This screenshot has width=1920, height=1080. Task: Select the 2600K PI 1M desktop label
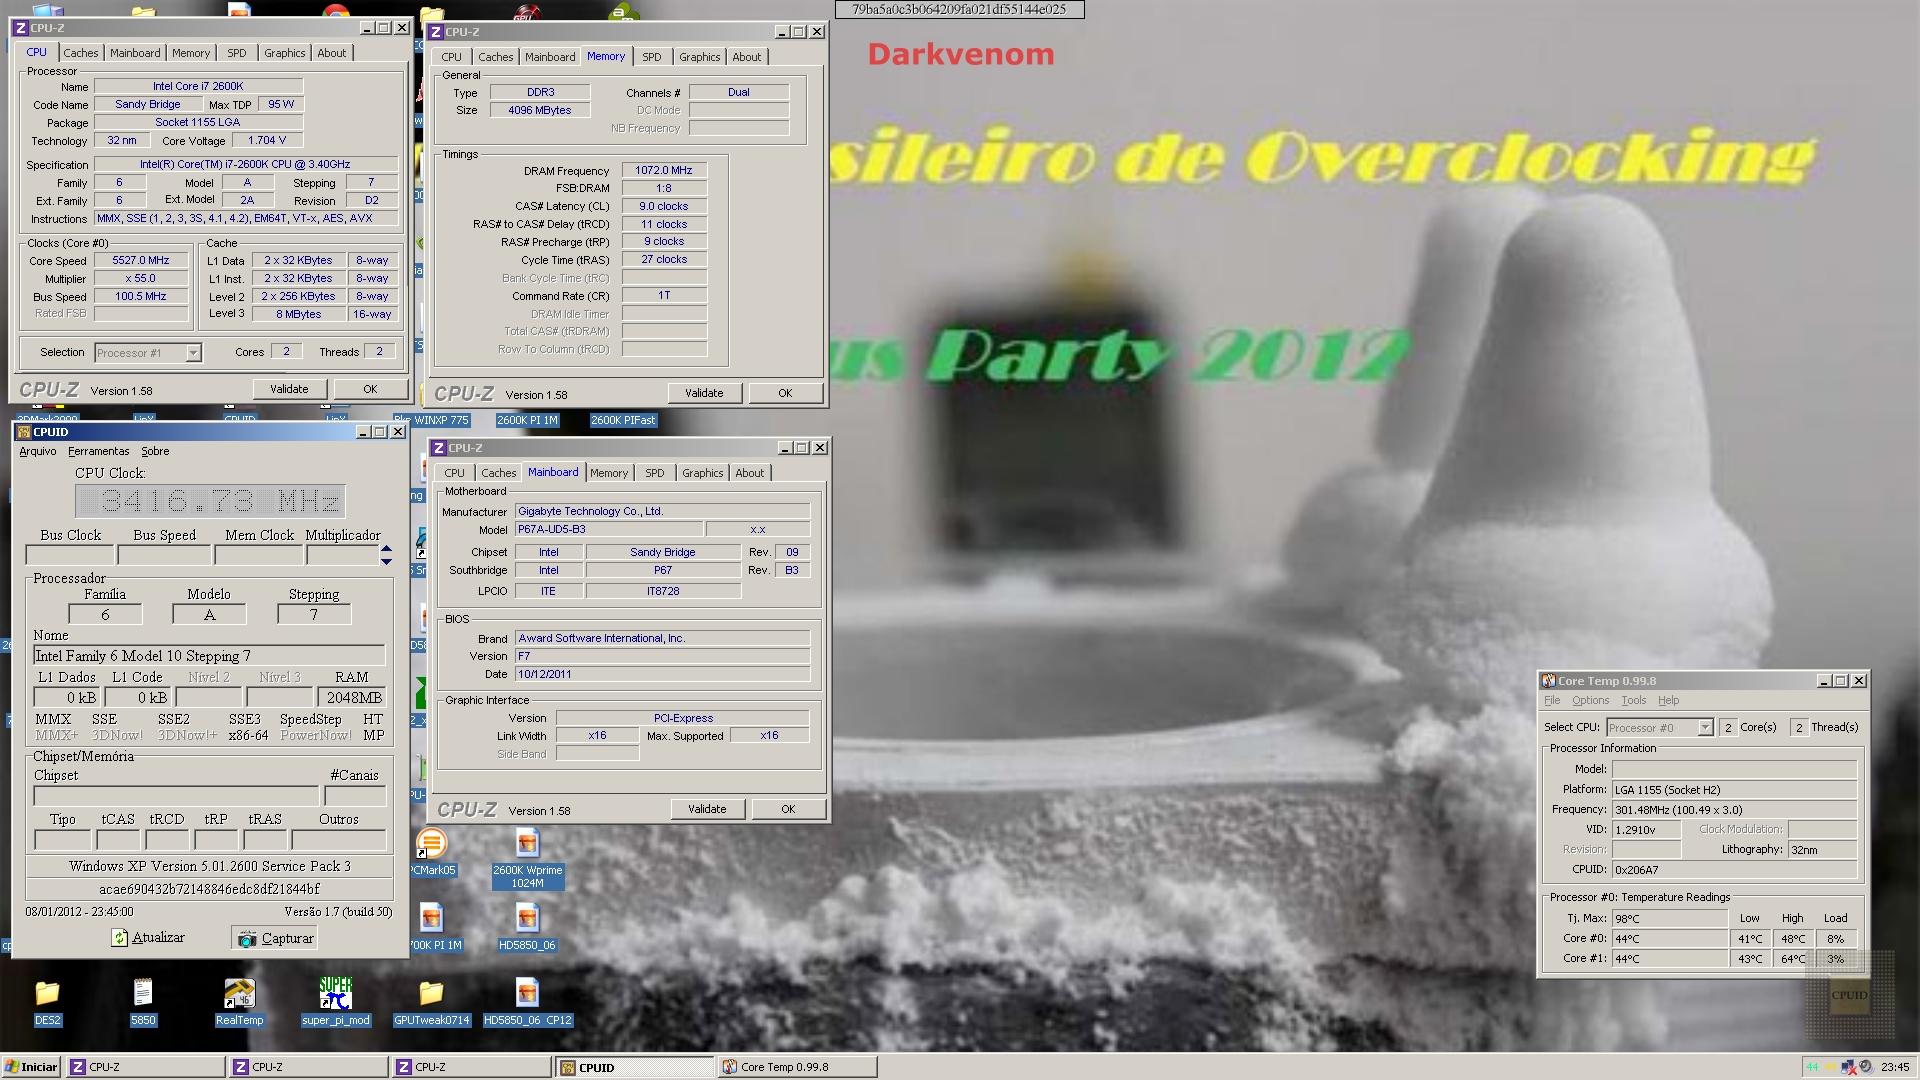[528, 420]
